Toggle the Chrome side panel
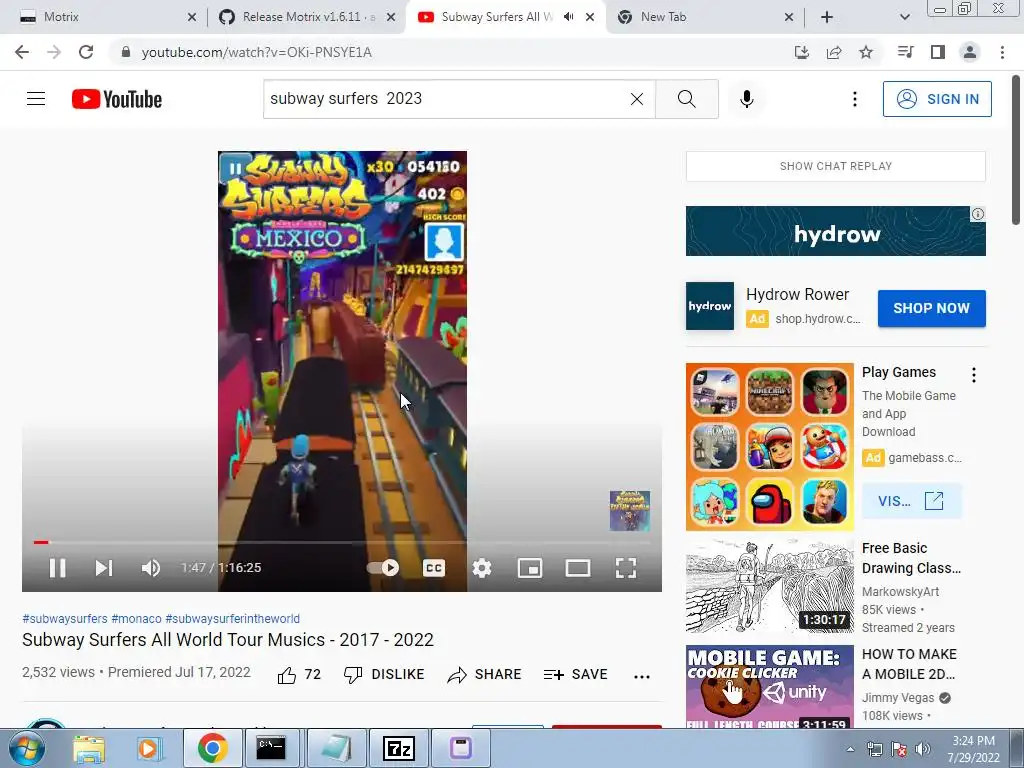The width and height of the screenshot is (1024, 768). tap(938, 52)
